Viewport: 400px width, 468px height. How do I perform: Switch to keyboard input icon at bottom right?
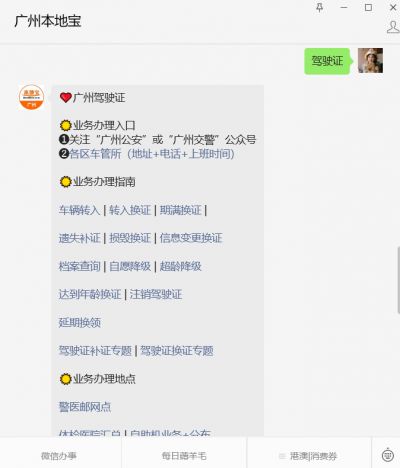[x=388, y=455]
